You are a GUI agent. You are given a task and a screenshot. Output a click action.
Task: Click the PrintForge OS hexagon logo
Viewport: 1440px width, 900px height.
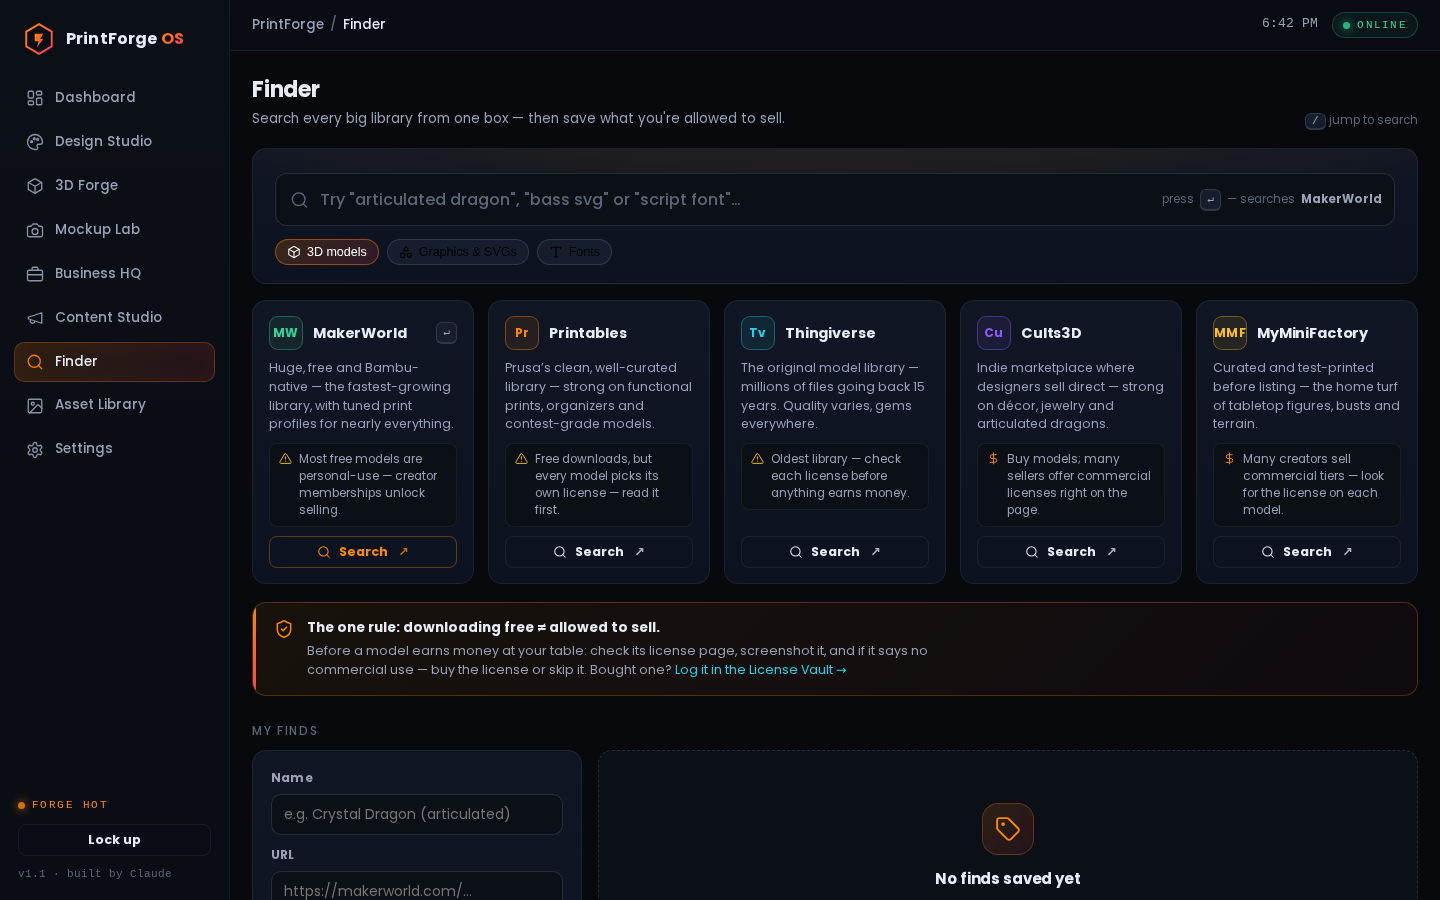point(39,39)
